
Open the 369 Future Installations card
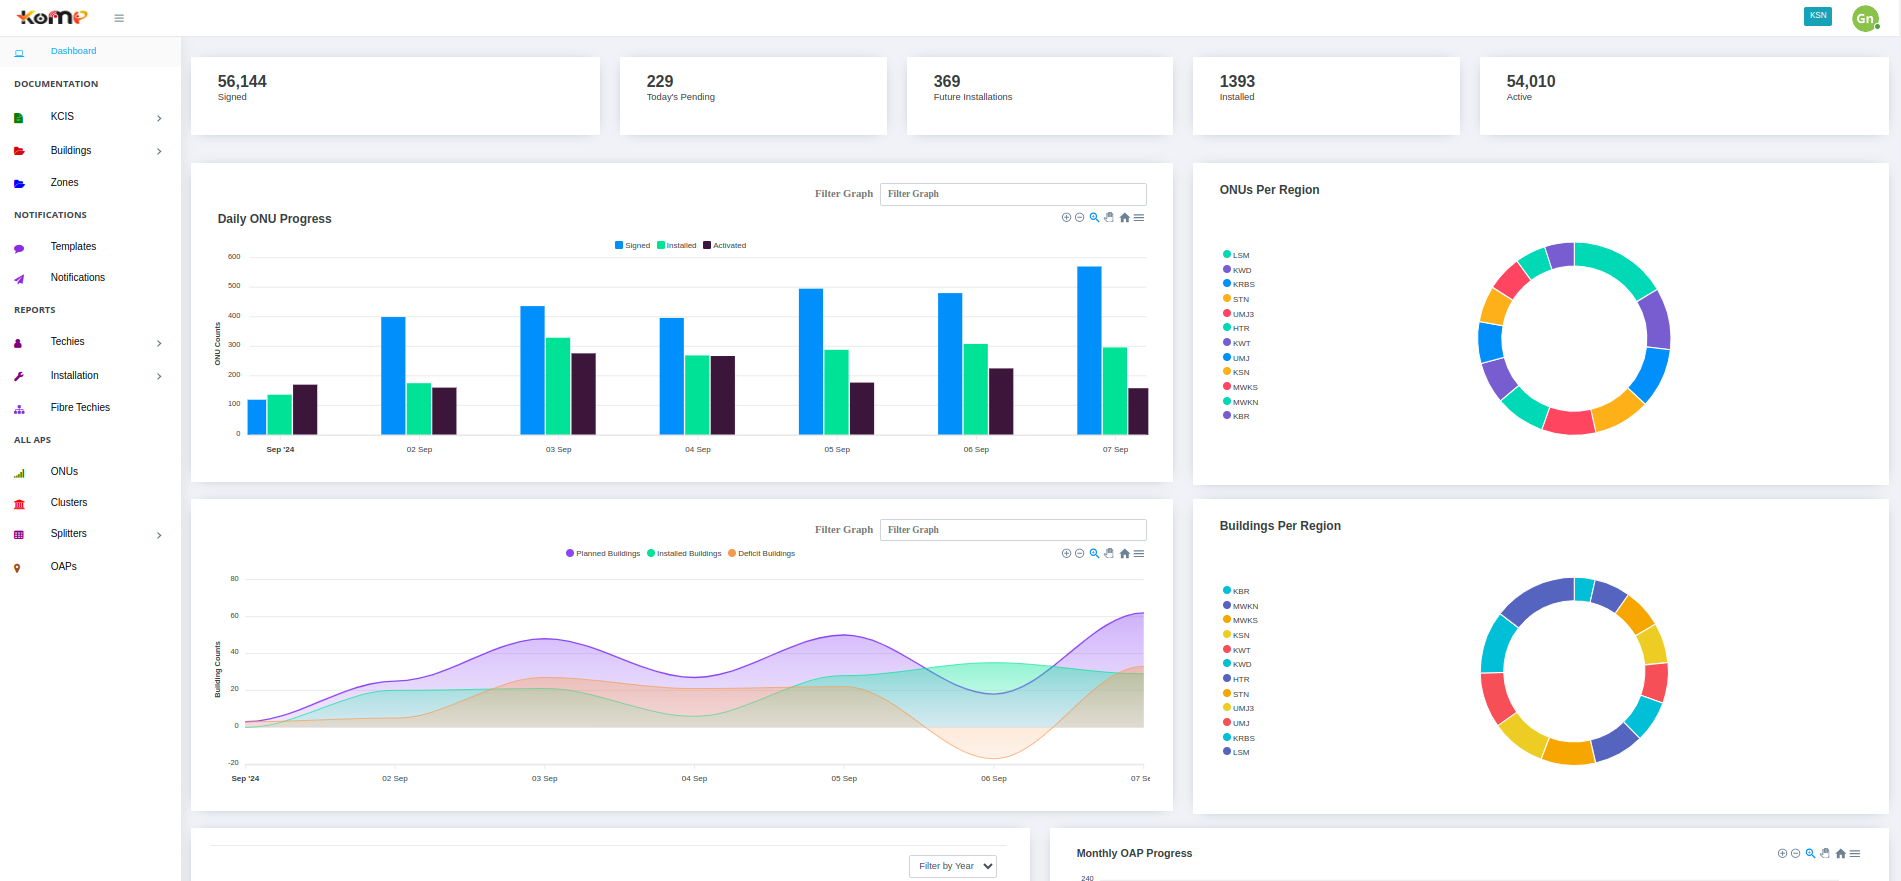tap(1040, 96)
